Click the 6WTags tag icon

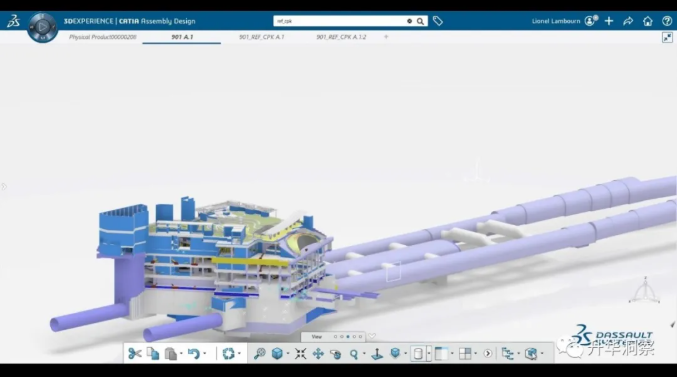click(x=438, y=21)
